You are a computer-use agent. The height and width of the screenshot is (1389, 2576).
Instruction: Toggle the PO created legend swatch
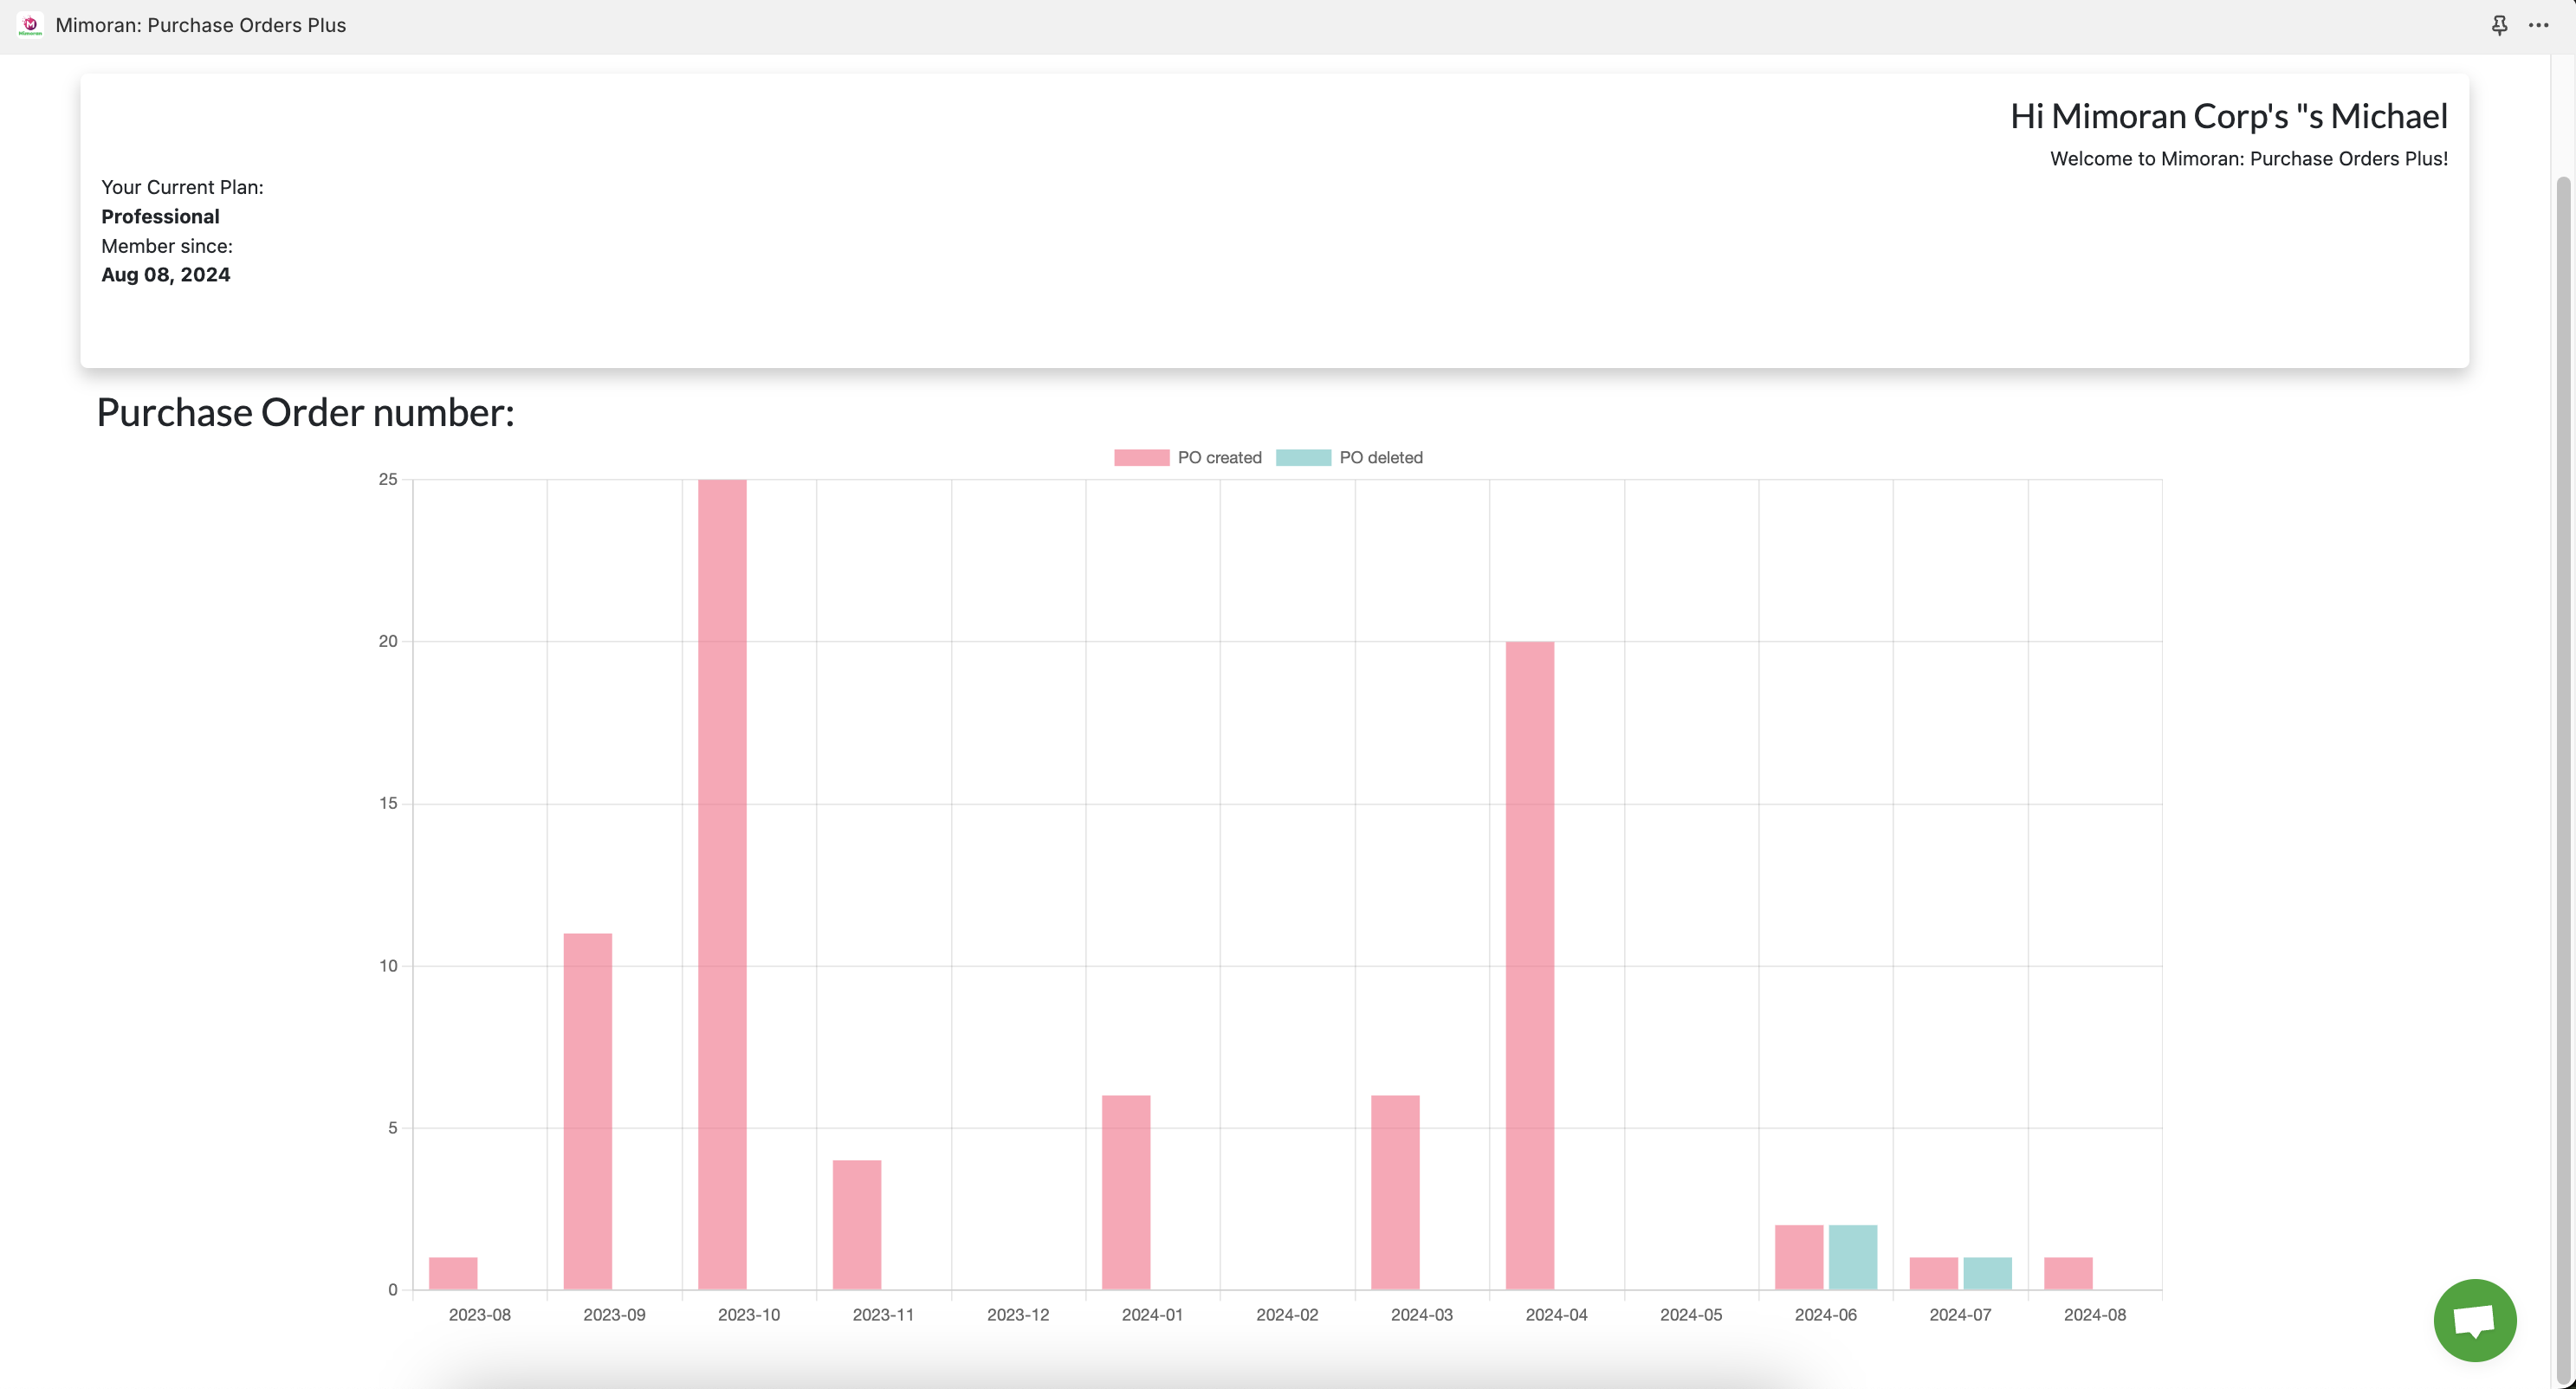tap(1141, 457)
